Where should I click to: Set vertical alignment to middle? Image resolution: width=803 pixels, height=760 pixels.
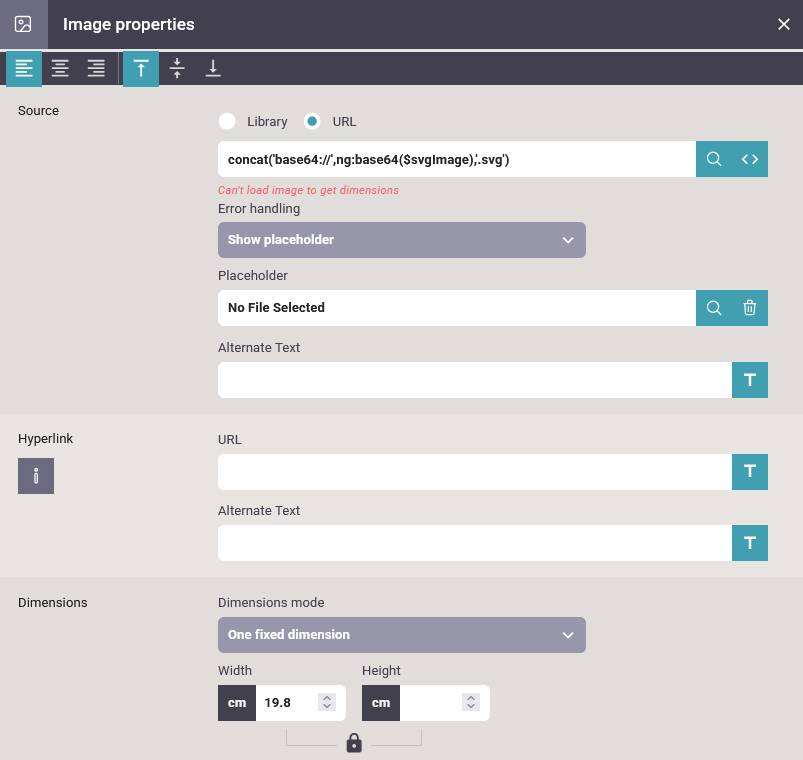[177, 69]
